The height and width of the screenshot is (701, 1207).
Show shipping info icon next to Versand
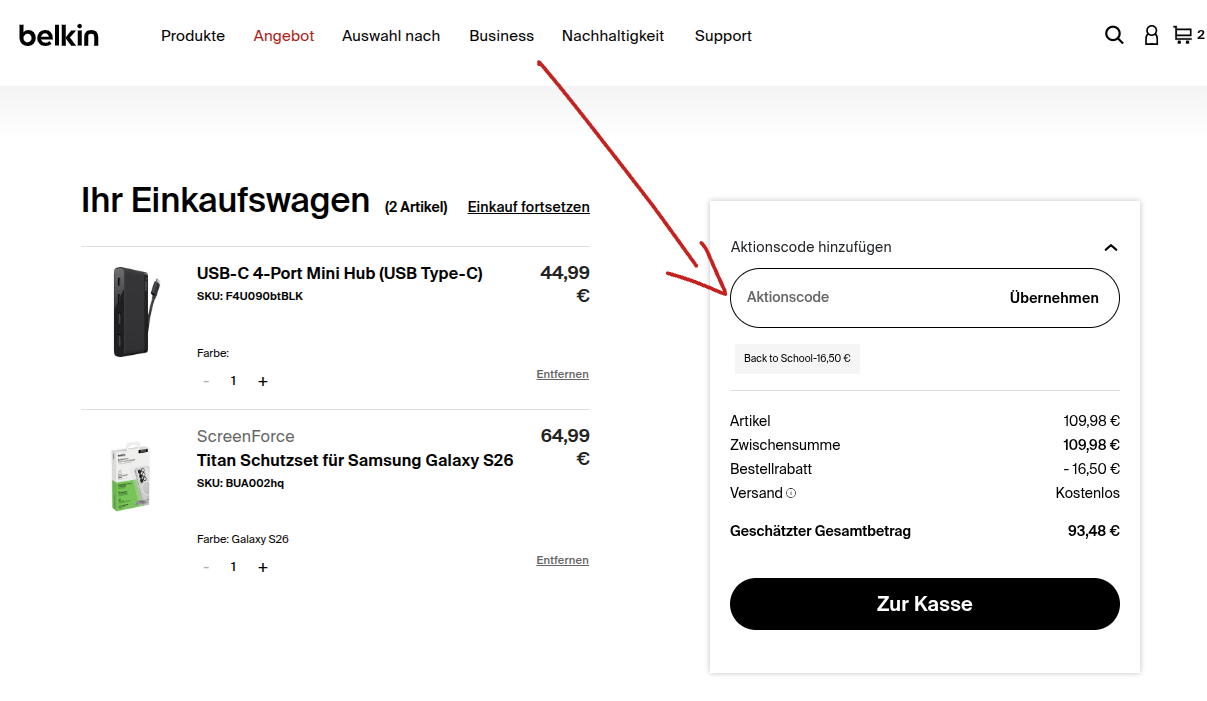(791, 493)
